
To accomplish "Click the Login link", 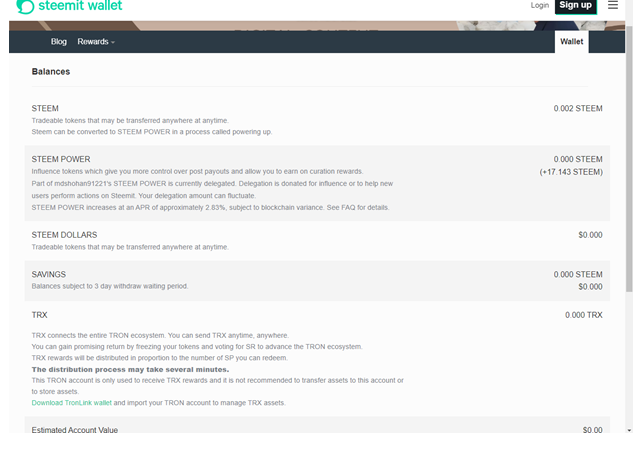I will point(540,5).
